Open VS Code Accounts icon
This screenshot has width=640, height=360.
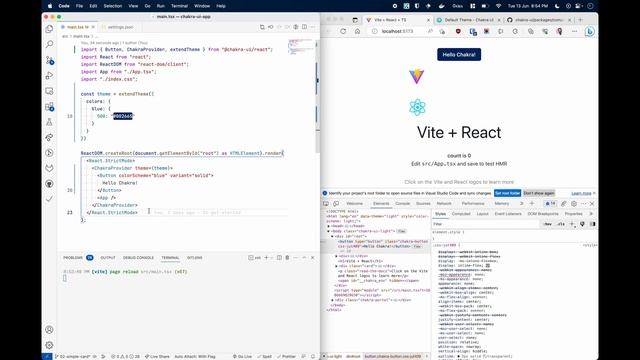(x=49, y=329)
